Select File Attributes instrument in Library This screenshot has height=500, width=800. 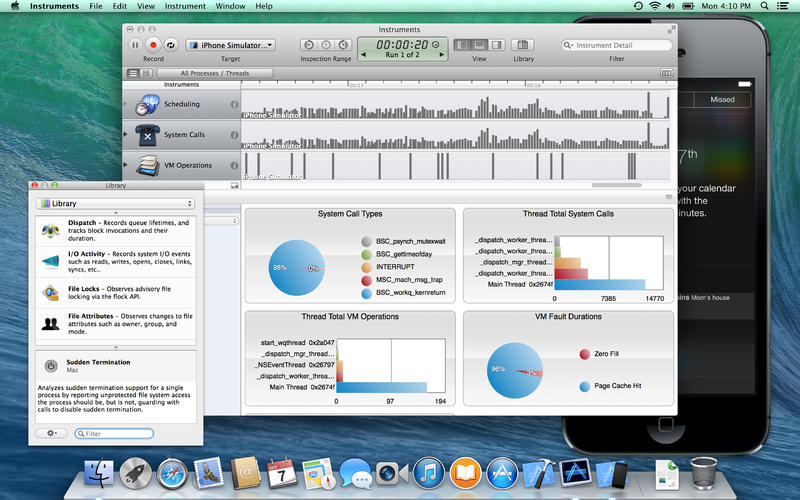[116, 324]
